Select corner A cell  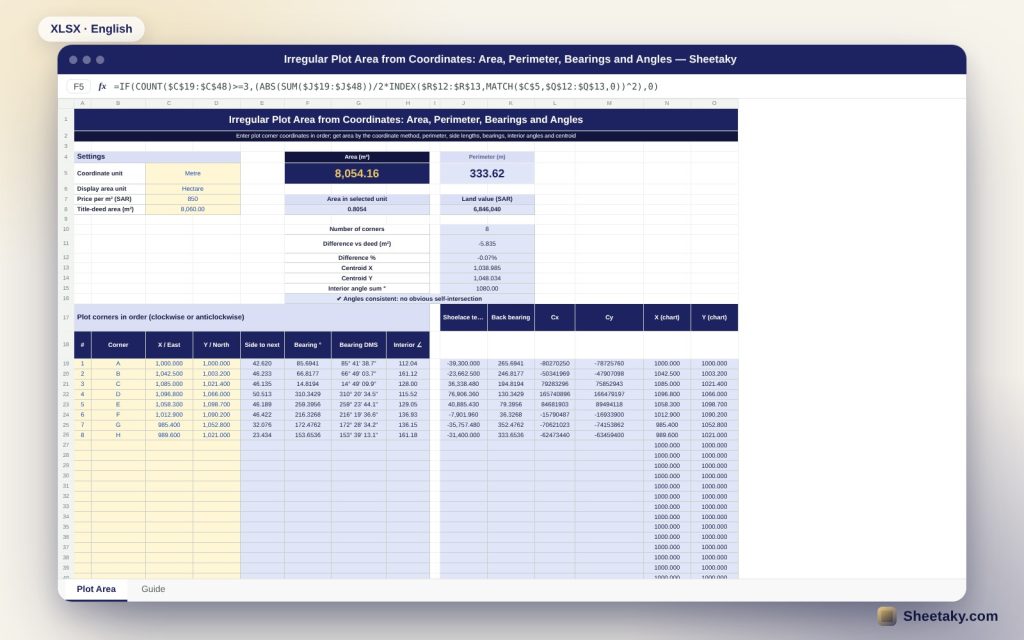tap(118, 364)
